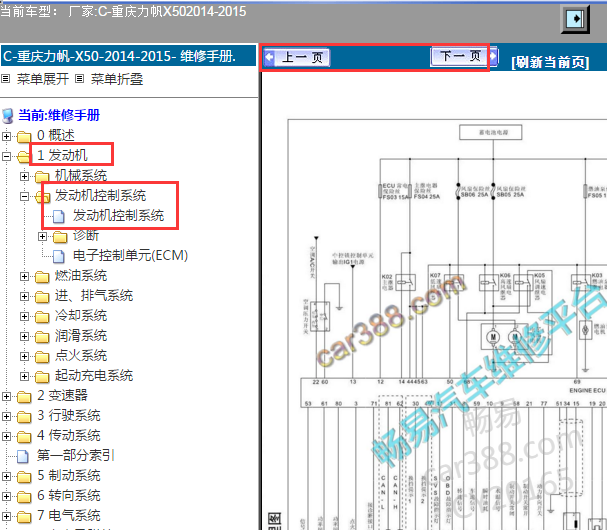Click the document icon of 电子控制单元(ECM)
This screenshot has width=607, height=530.
coord(58,256)
